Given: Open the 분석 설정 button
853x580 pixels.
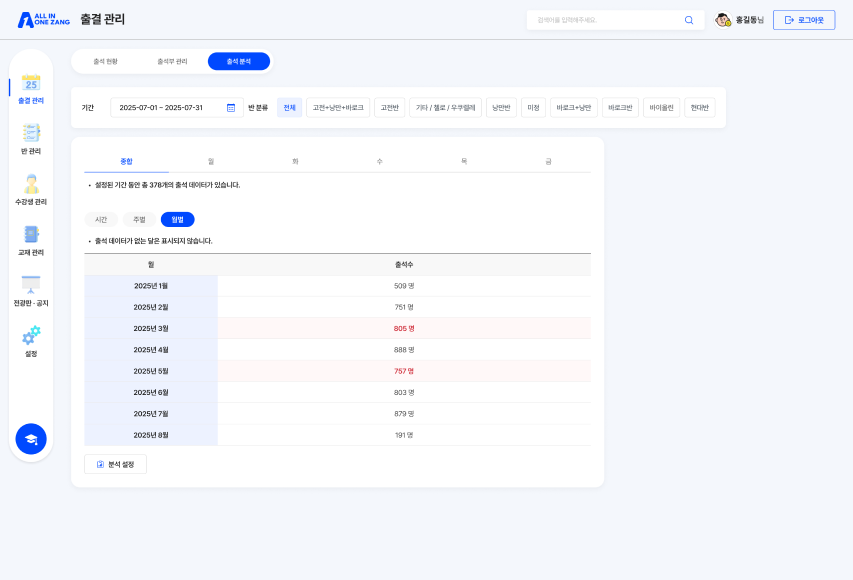Looking at the screenshot, I should (115, 464).
